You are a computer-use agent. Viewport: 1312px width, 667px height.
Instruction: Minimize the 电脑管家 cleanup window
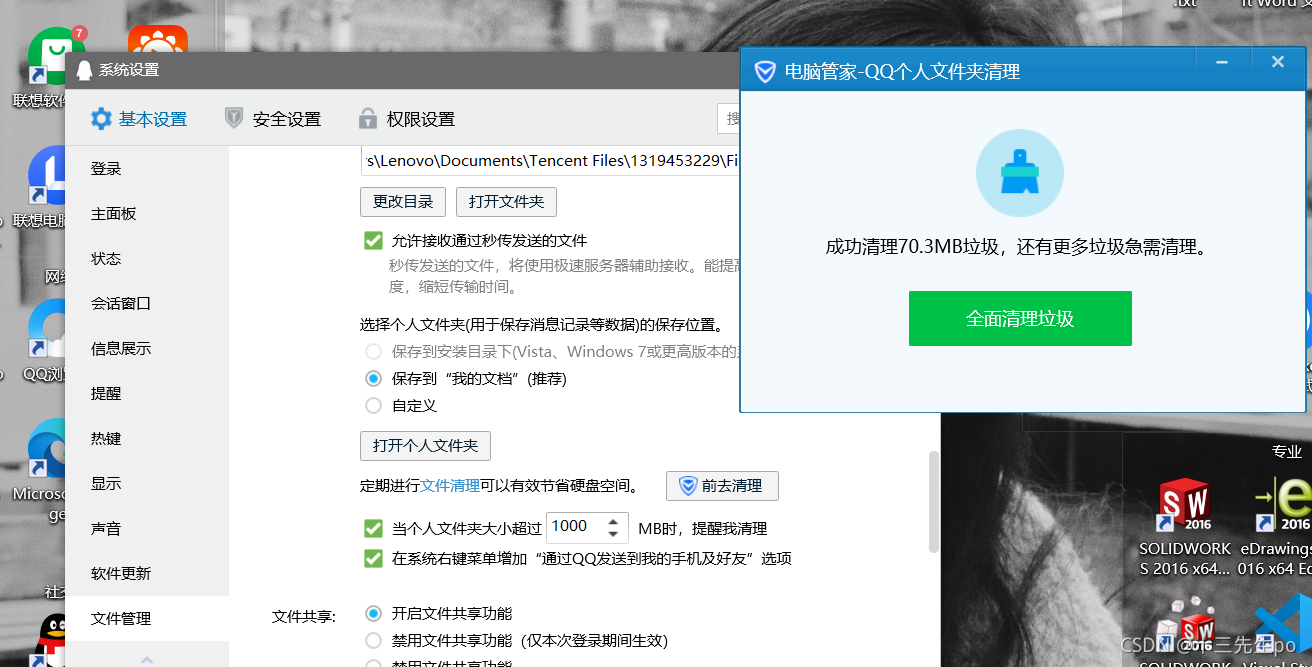tap(1222, 62)
